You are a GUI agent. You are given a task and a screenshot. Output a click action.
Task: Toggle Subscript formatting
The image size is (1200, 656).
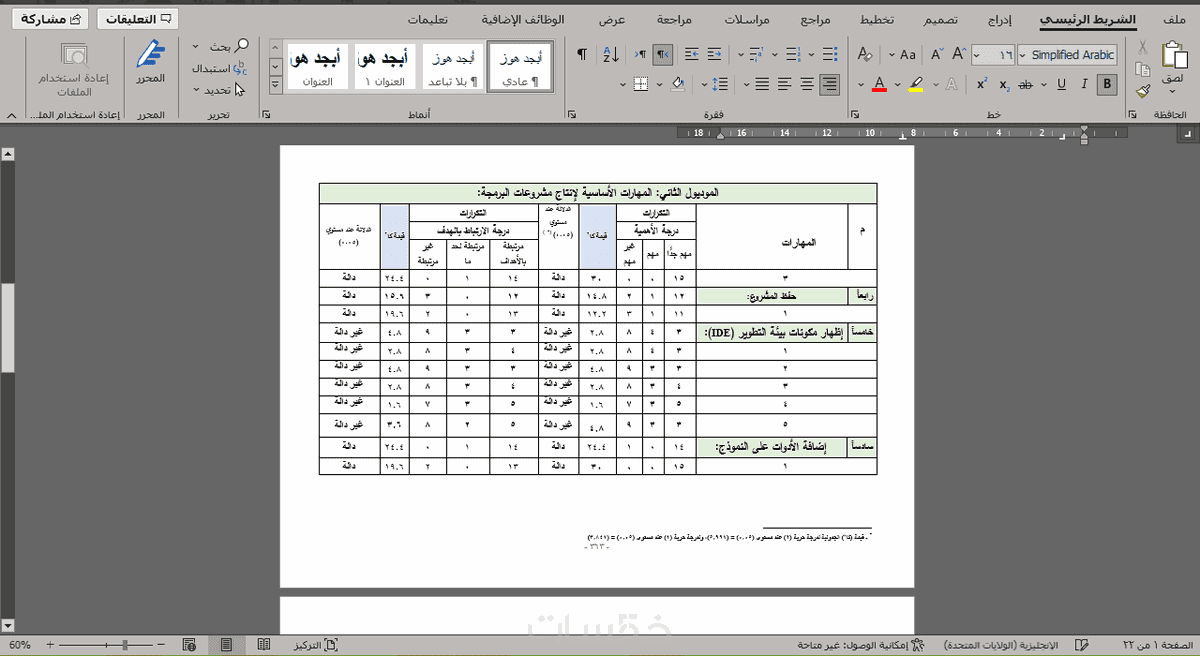point(1004,84)
